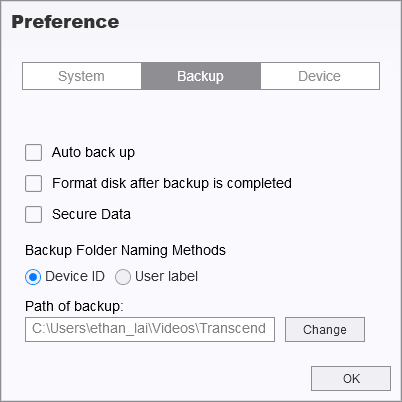The height and width of the screenshot is (402, 402).
Task: Open the Device tab
Action: pyautogui.click(x=320, y=76)
